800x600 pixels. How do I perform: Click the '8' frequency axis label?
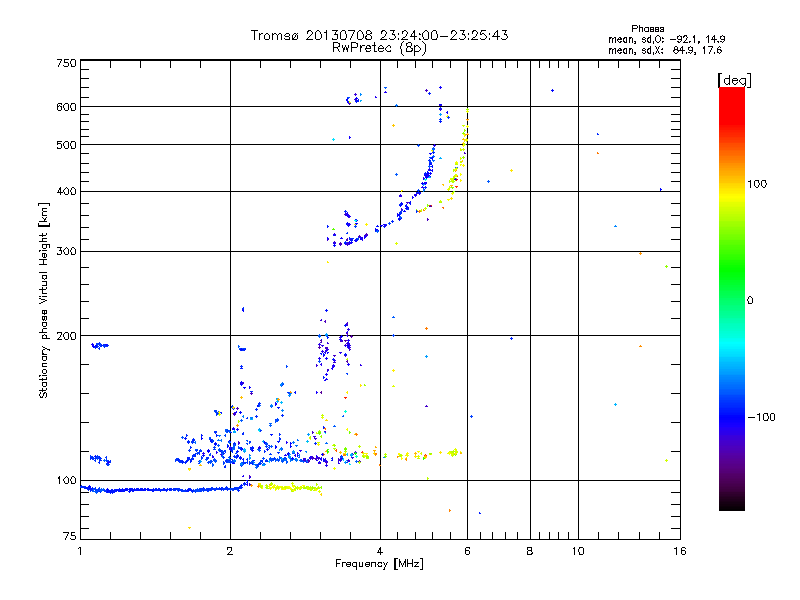click(530, 551)
